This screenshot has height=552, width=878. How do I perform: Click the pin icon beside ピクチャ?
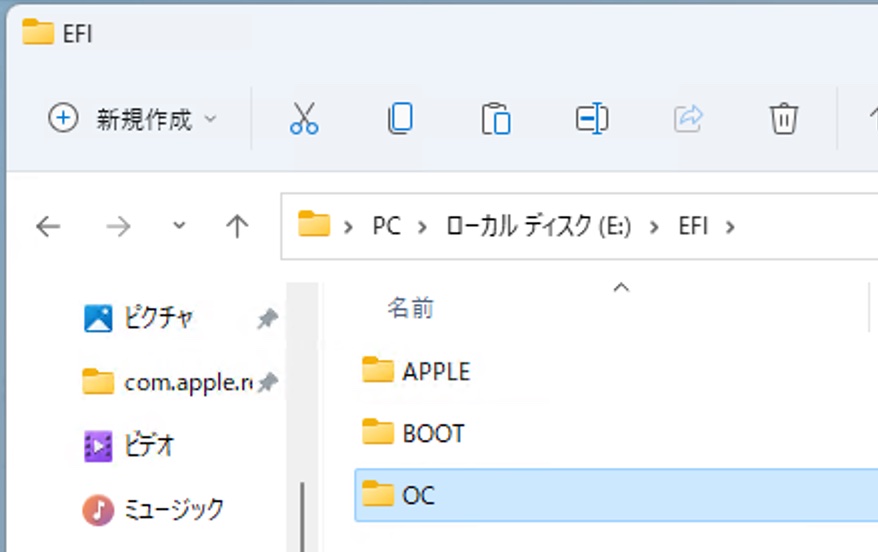tap(268, 319)
